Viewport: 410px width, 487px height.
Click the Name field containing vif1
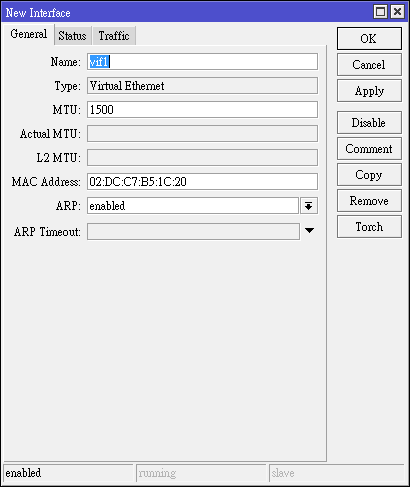coord(202,62)
